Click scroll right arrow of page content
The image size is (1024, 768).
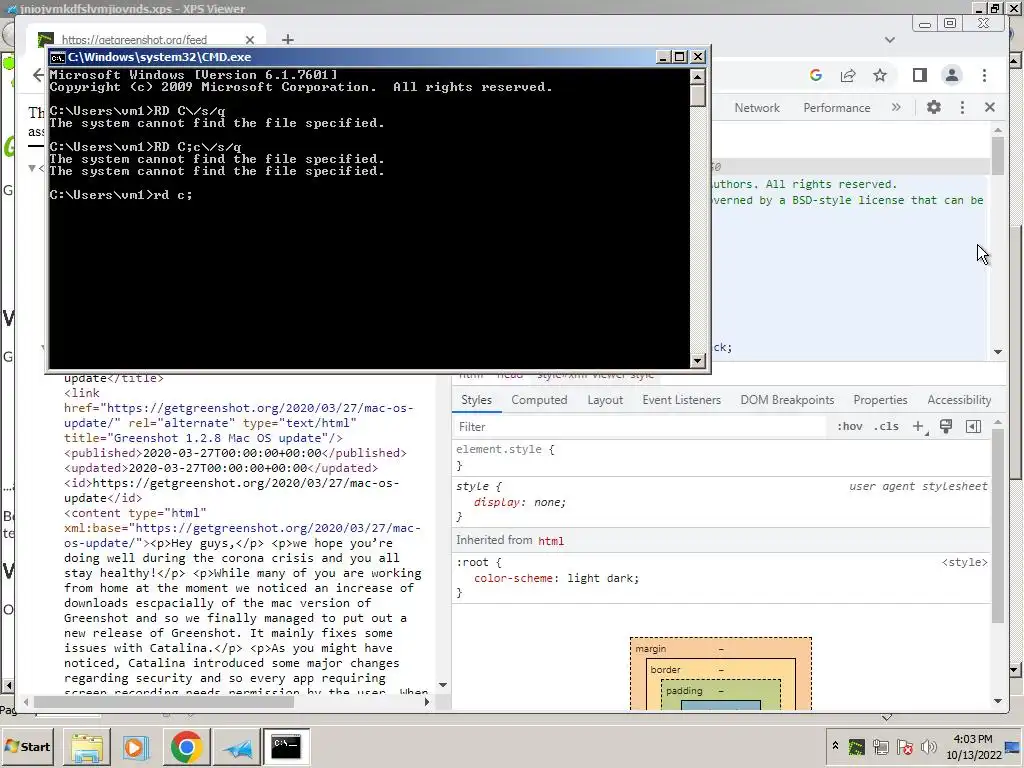pos(427,702)
